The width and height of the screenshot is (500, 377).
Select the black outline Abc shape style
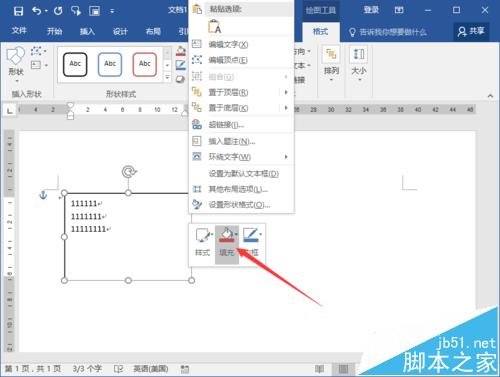[x=75, y=64]
